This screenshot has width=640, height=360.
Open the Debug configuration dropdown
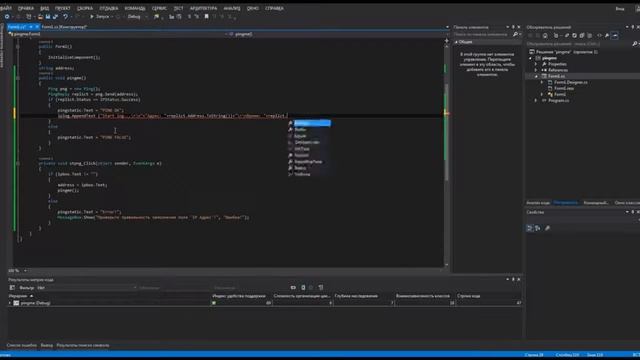pyautogui.click(x=137, y=17)
